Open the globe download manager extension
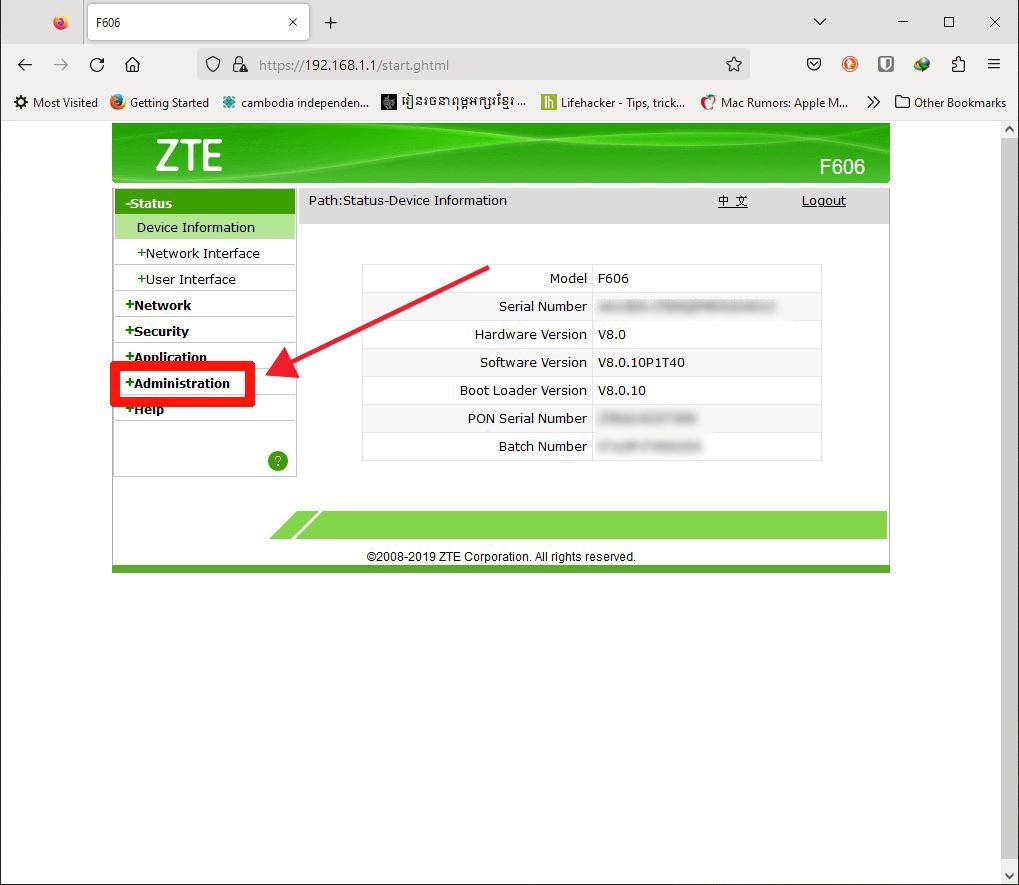Viewport: 1019px width, 885px height. [x=922, y=64]
